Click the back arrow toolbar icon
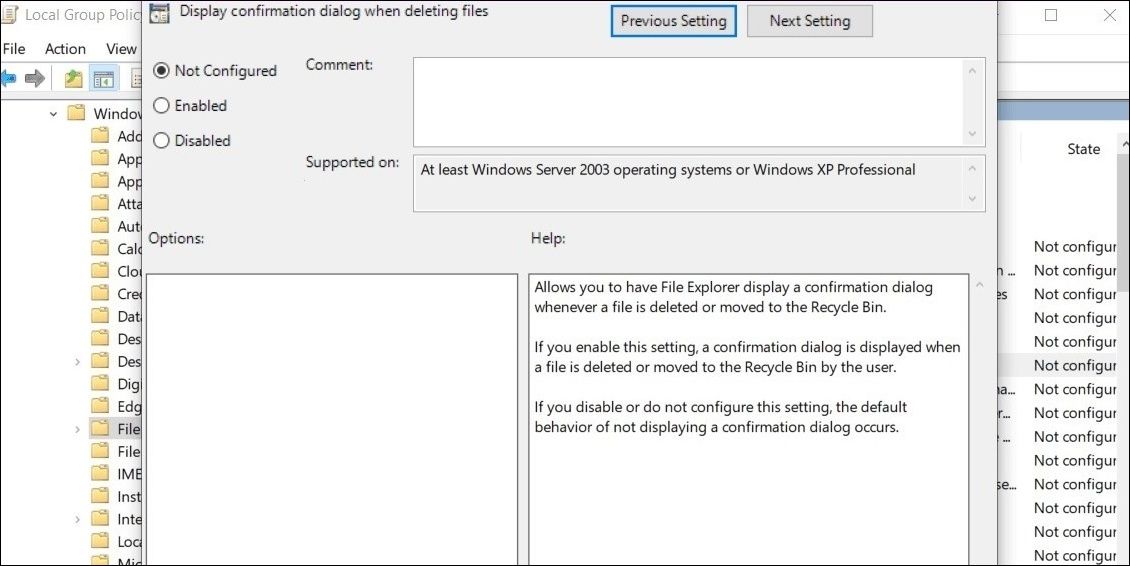Viewport: 1130px width, 566px height. click(8, 79)
